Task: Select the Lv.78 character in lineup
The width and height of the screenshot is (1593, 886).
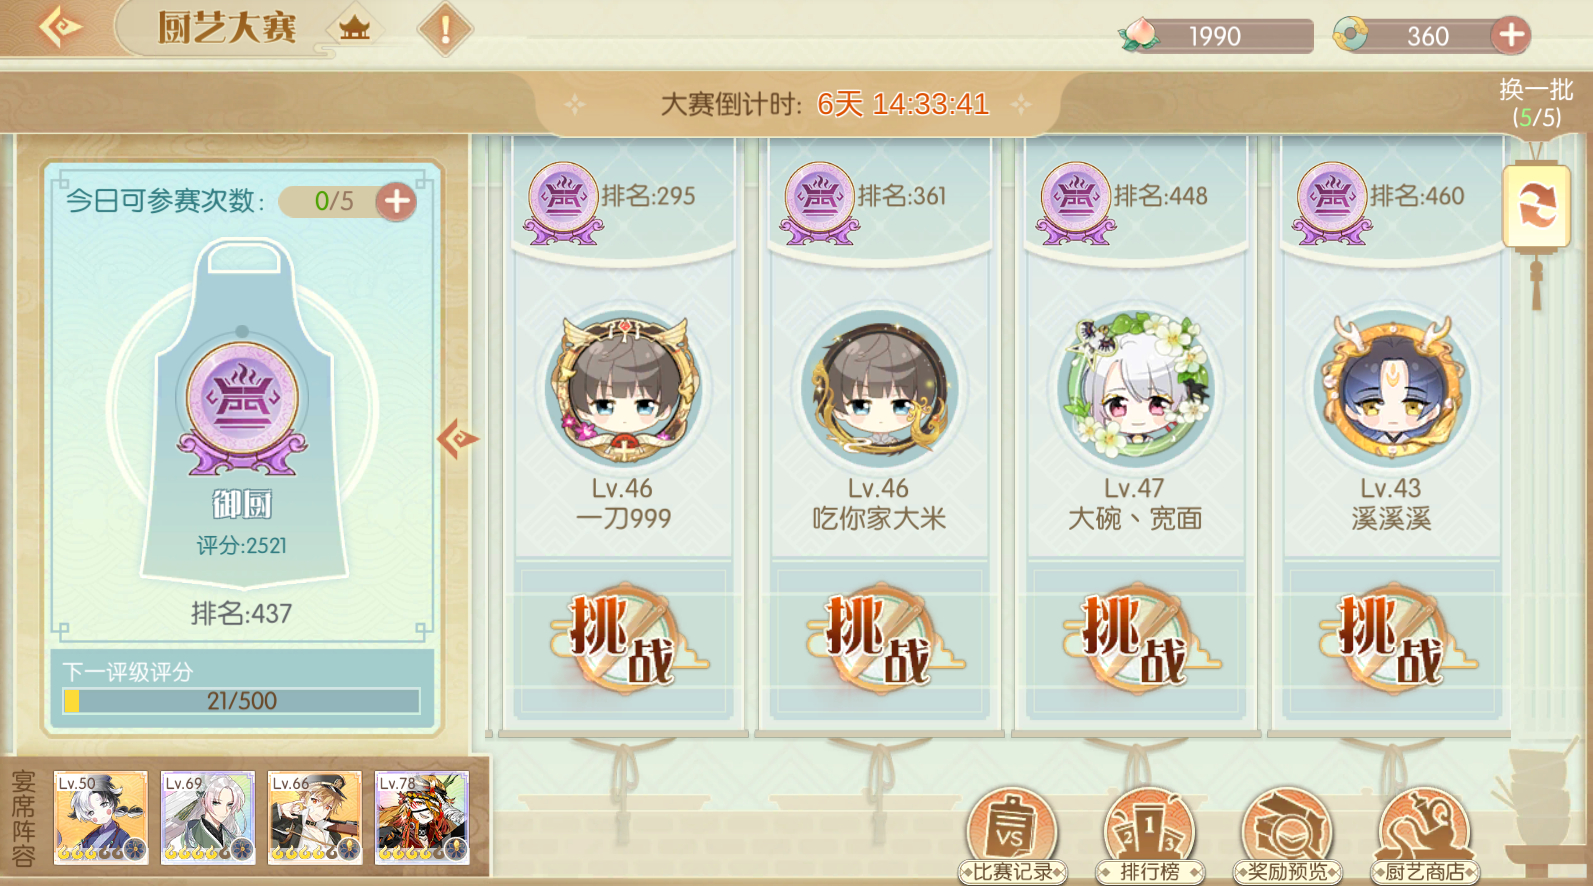Action: (x=422, y=818)
